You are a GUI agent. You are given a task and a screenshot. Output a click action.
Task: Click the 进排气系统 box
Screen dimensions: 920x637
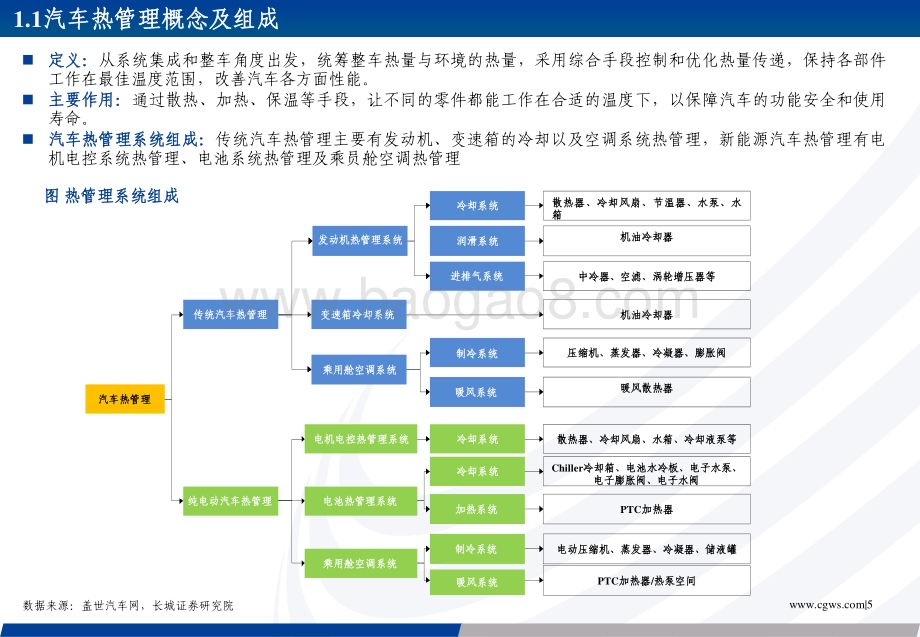click(x=477, y=276)
